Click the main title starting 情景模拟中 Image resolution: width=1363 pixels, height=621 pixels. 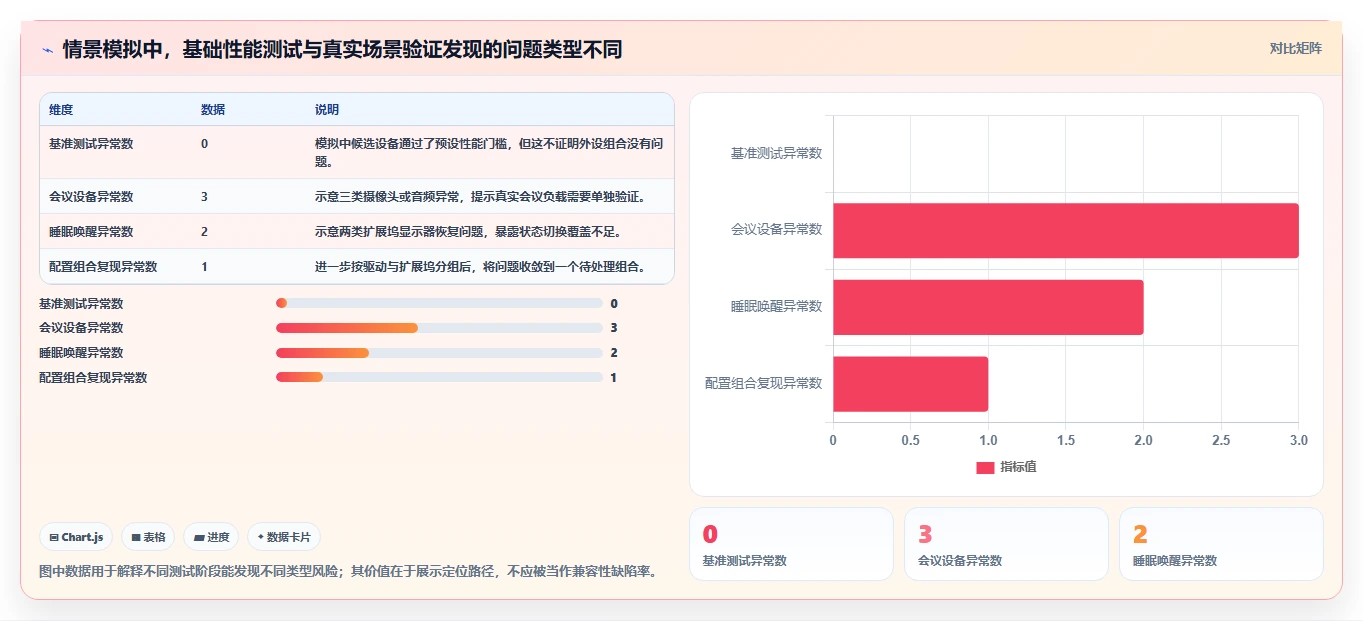coord(342,49)
